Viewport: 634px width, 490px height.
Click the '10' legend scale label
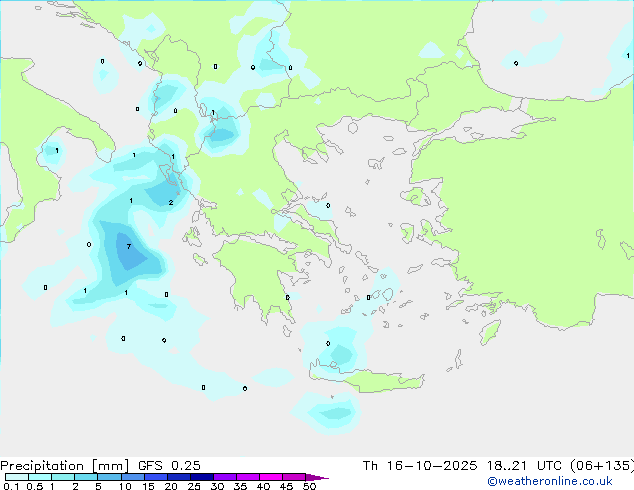point(125,486)
